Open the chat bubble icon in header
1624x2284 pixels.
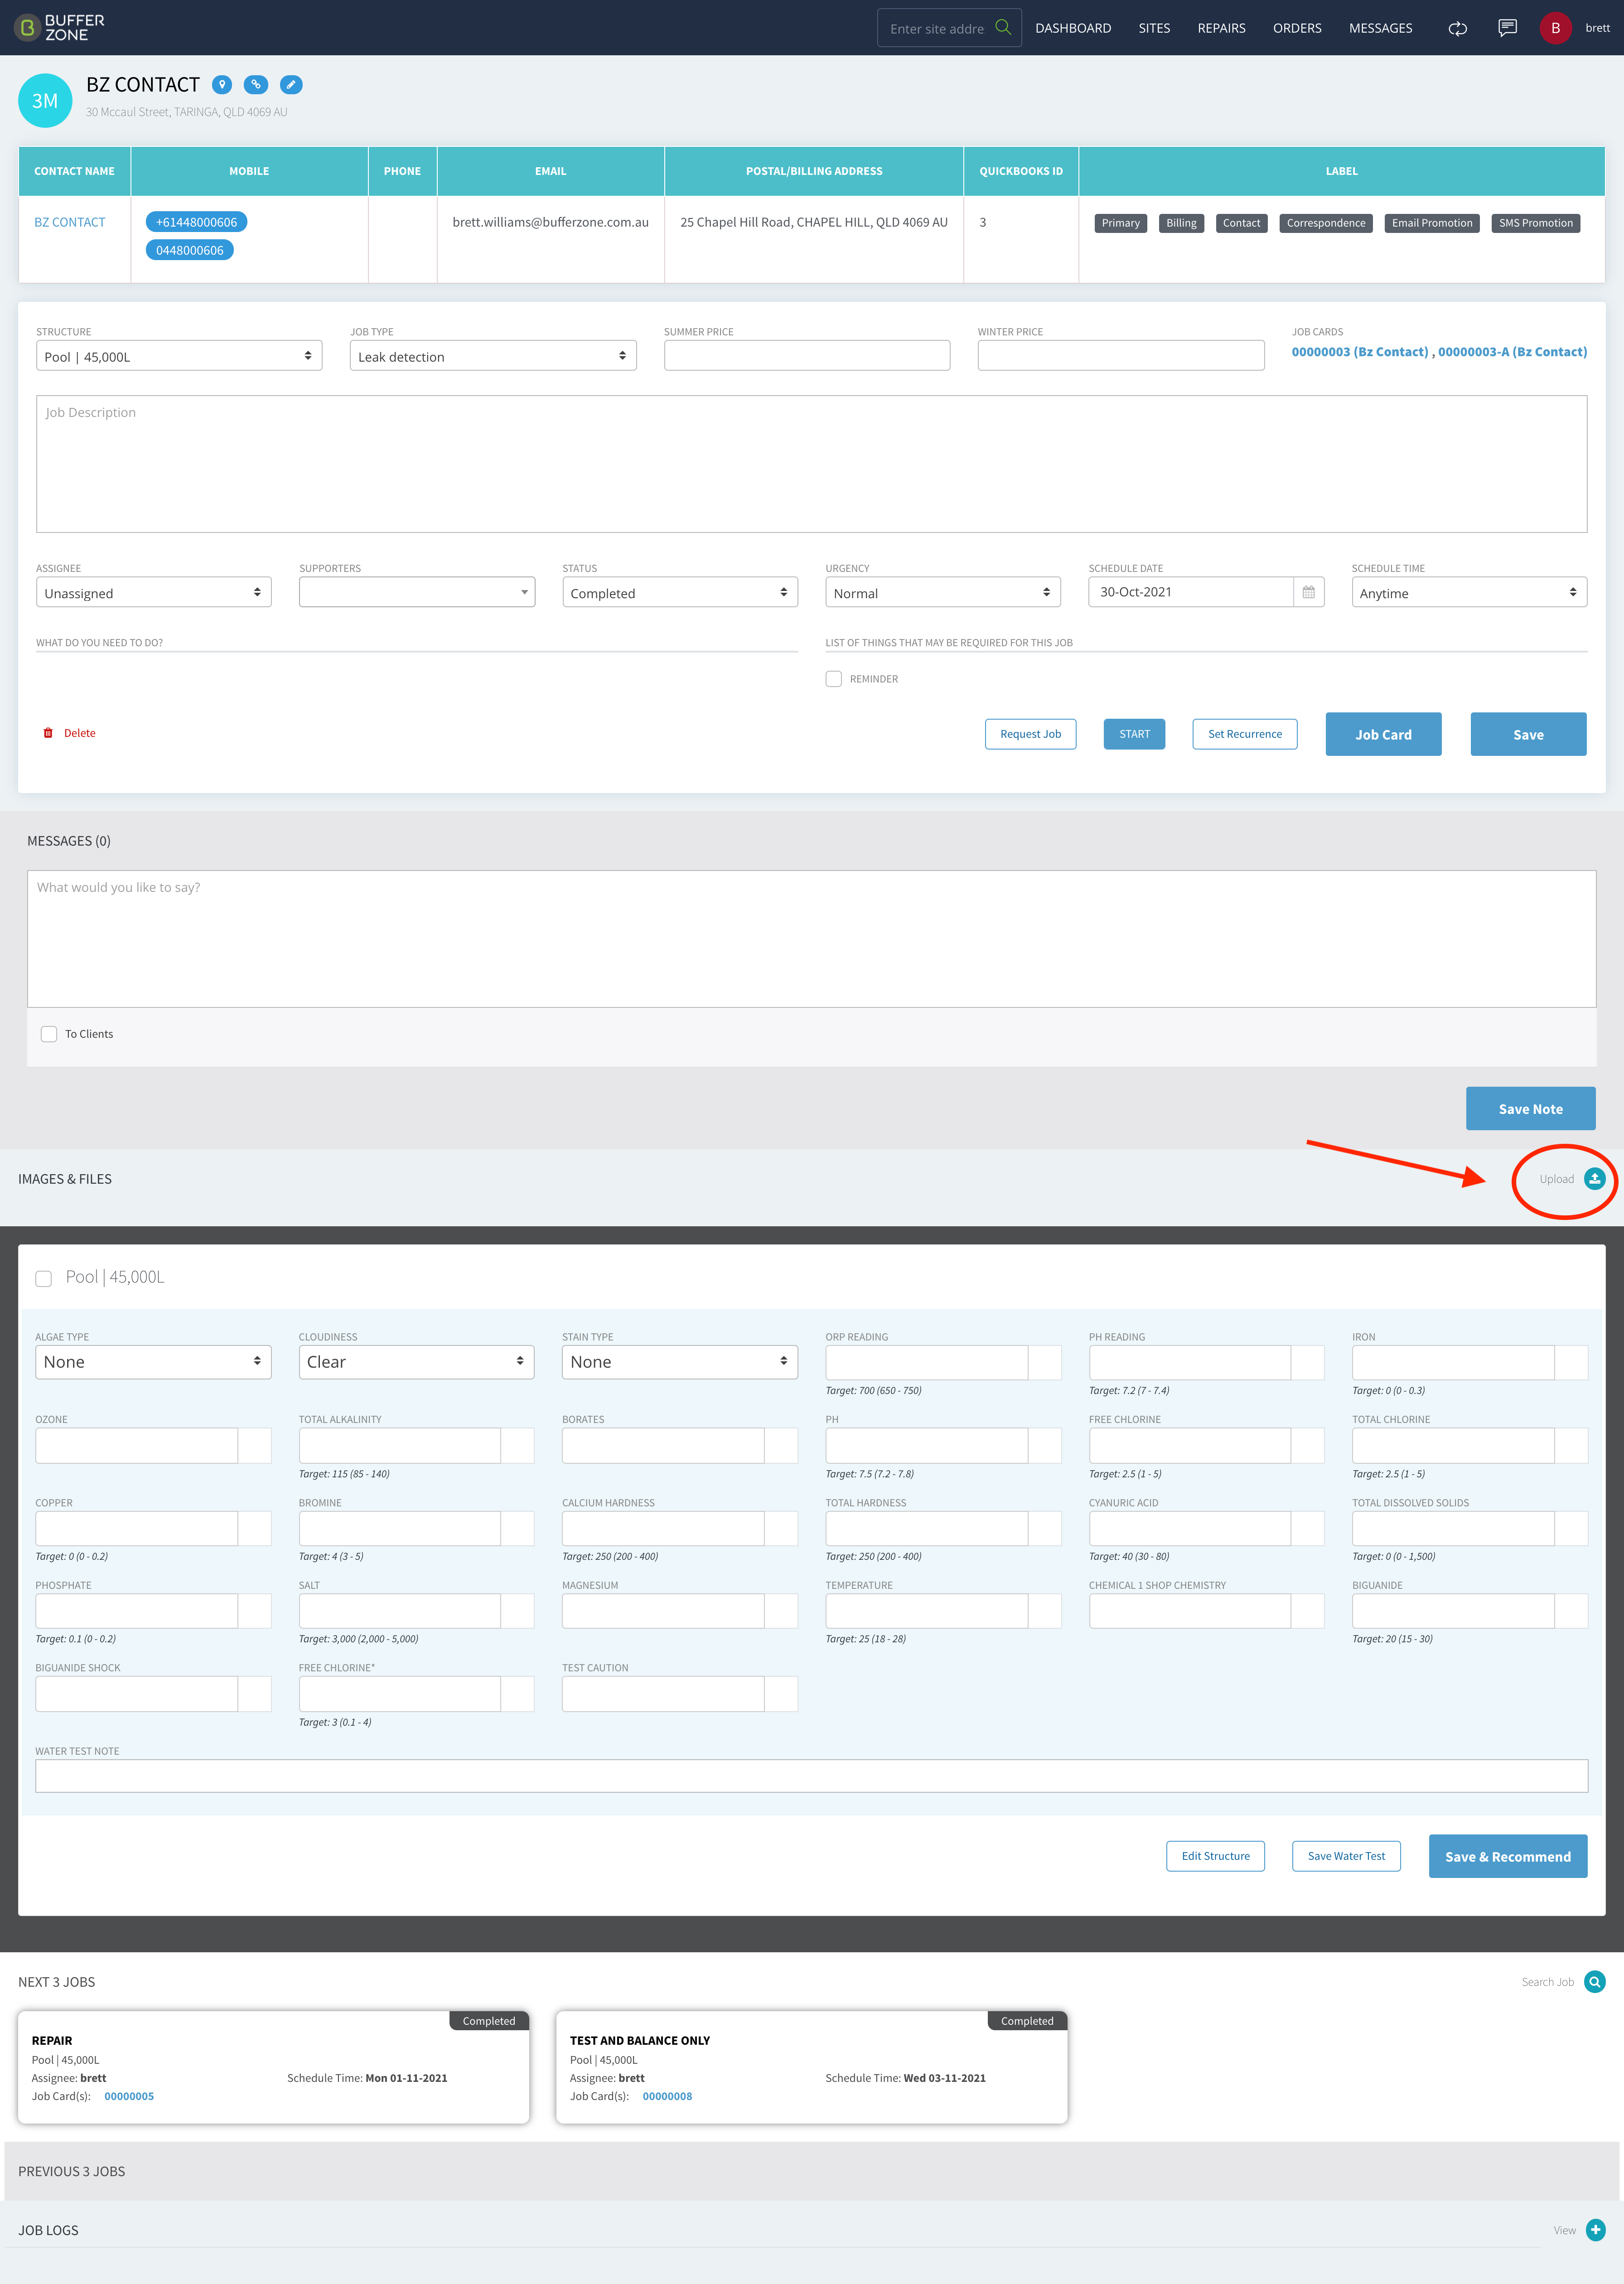[1507, 28]
